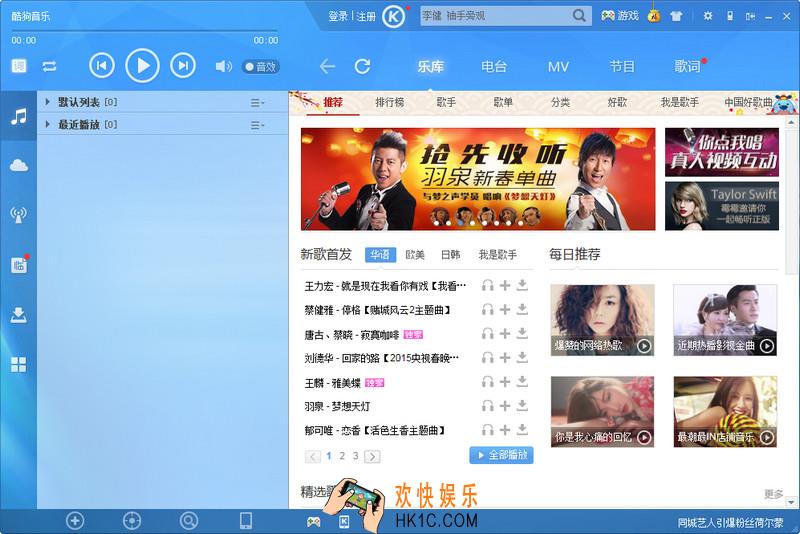The image size is (800, 534).
Task: Listen to 王力宏 song via headphone icon
Action: click(488, 286)
